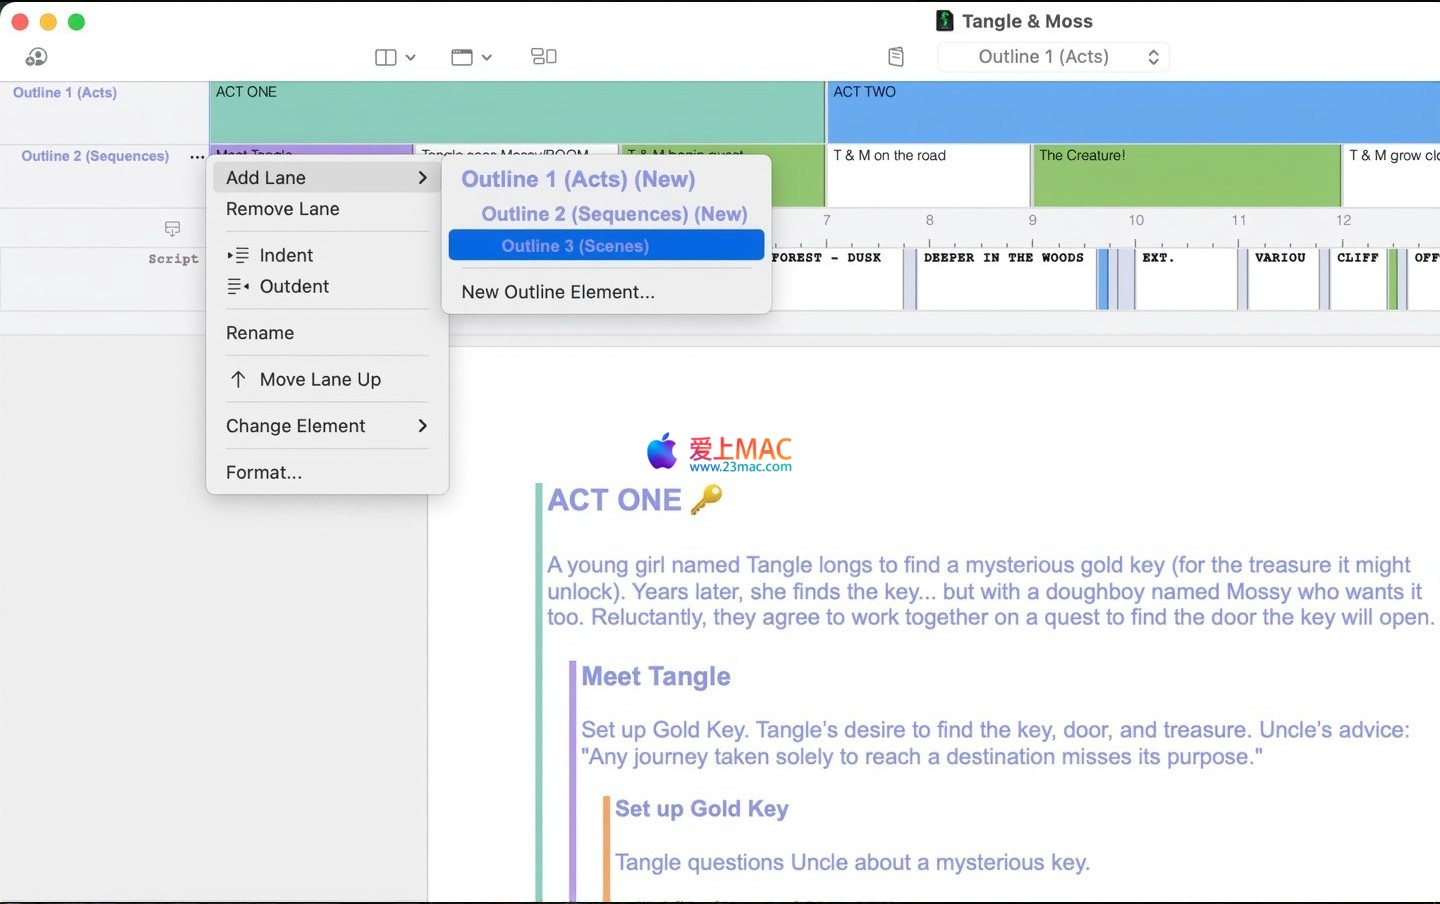
Task: Expand the Add Lane submenu
Action: coord(326,178)
